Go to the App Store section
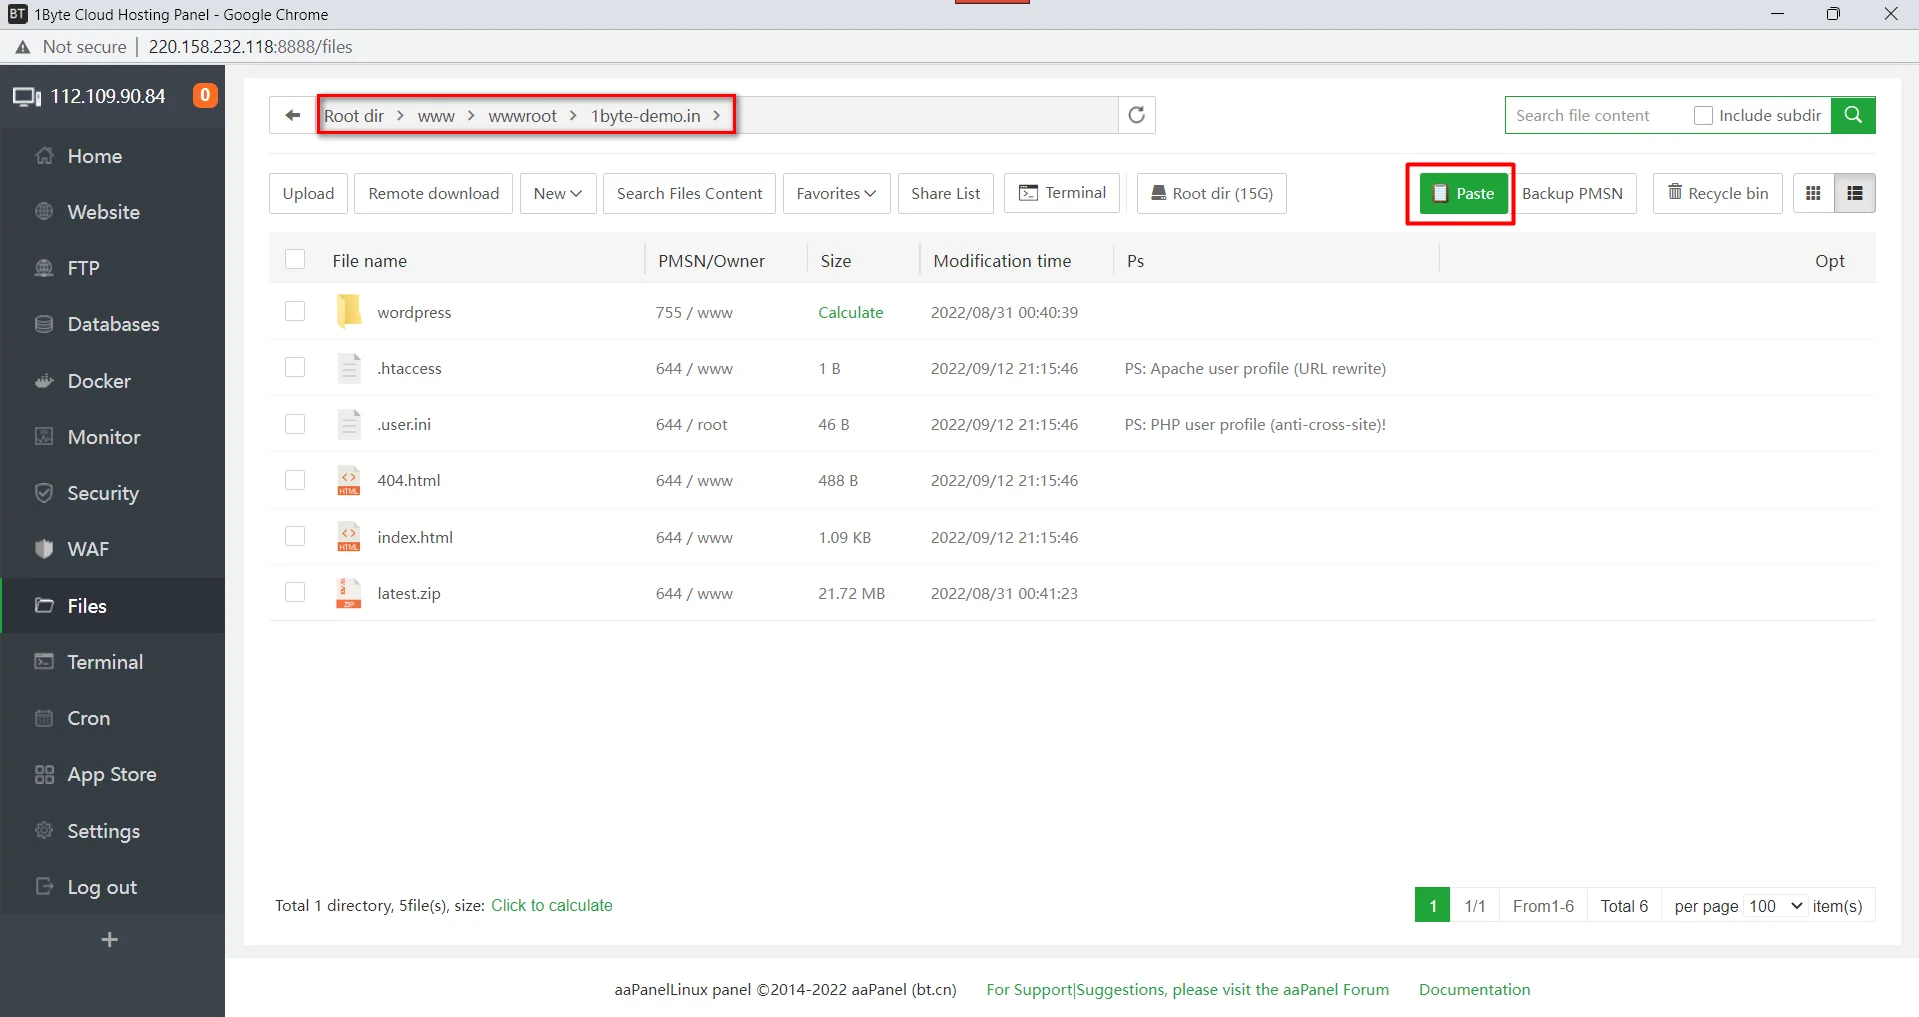Viewport: 1919px width, 1017px height. point(112,774)
